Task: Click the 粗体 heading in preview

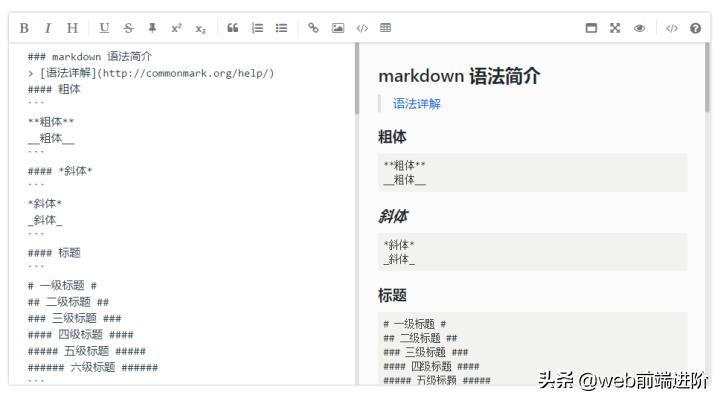Action: [x=392, y=137]
